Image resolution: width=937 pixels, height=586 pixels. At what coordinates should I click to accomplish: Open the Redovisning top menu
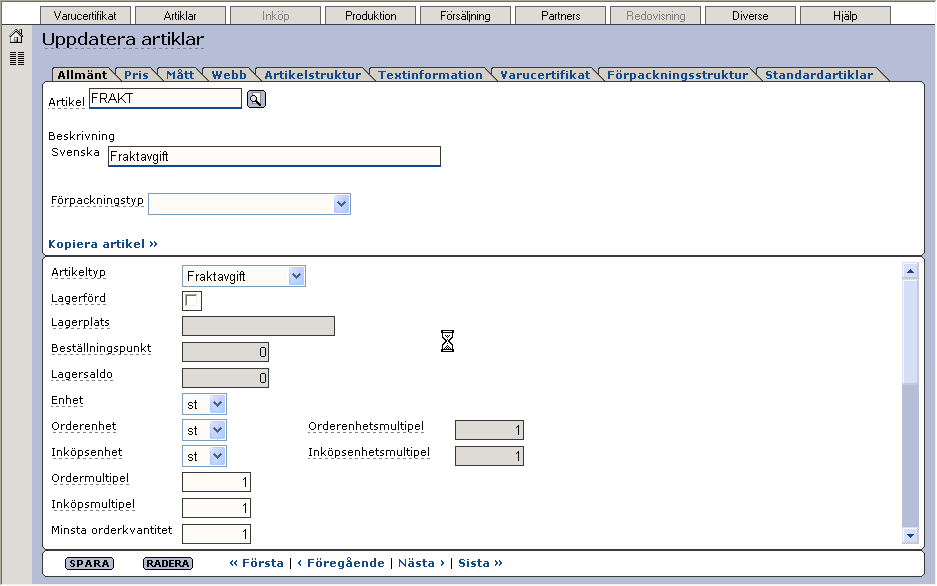click(656, 16)
